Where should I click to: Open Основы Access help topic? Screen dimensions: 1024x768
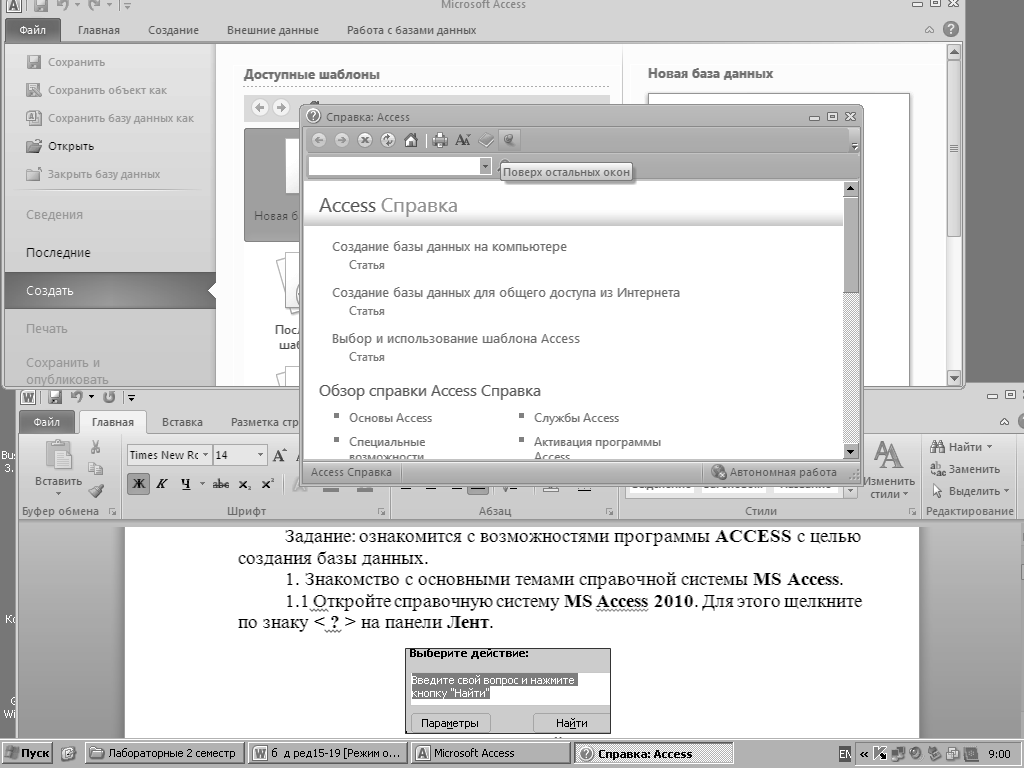[391, 418]
